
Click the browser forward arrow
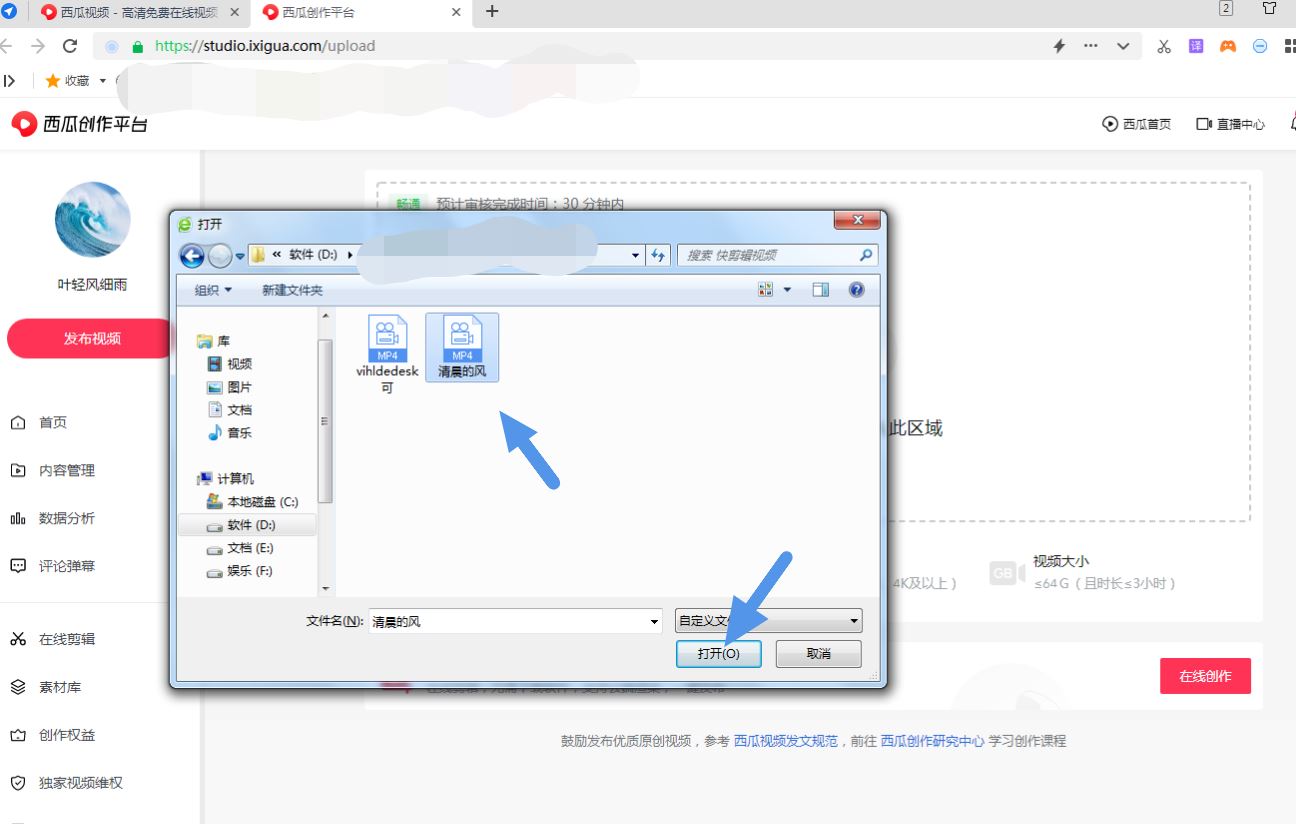pyautogui.click(x=38, y=46)
